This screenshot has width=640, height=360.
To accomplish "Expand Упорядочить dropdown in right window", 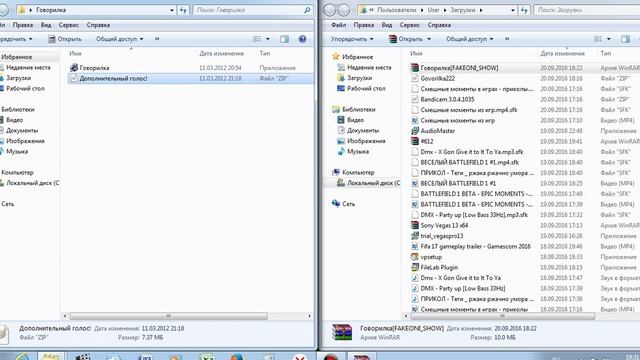I will (x=352, y=39).
